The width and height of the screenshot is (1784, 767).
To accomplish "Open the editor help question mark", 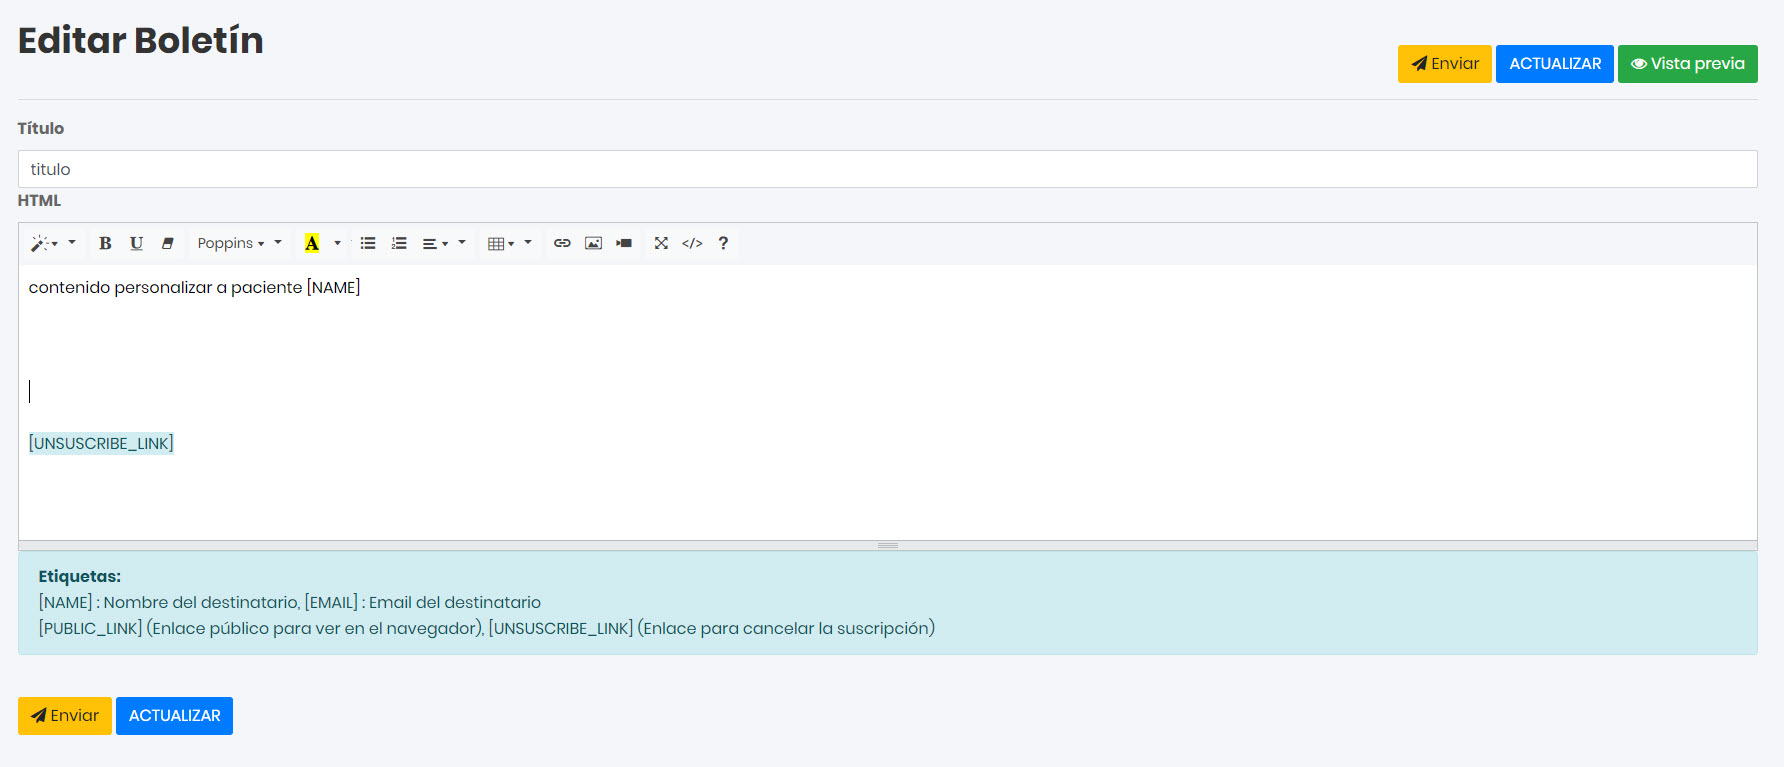I will (x=723, y=243).
